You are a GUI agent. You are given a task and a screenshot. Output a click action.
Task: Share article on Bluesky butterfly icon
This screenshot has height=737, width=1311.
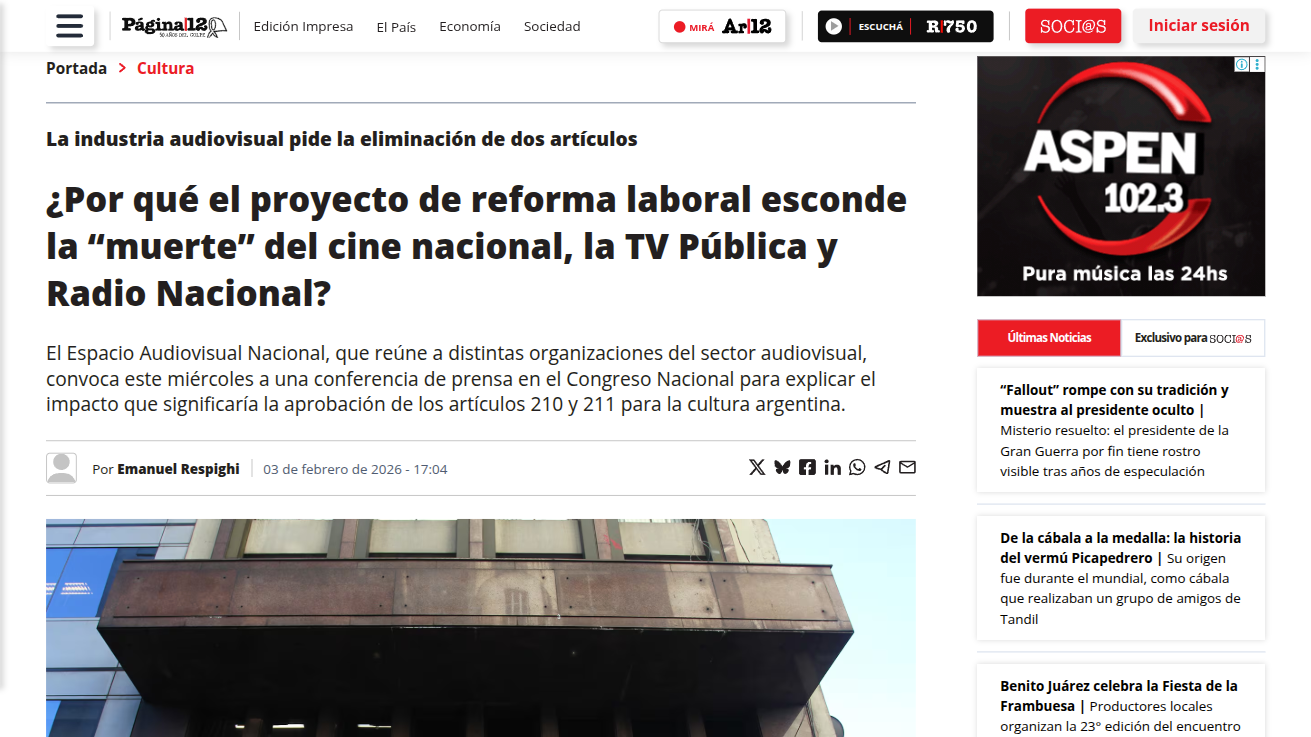pyautogui.click(x=782, y=467)
